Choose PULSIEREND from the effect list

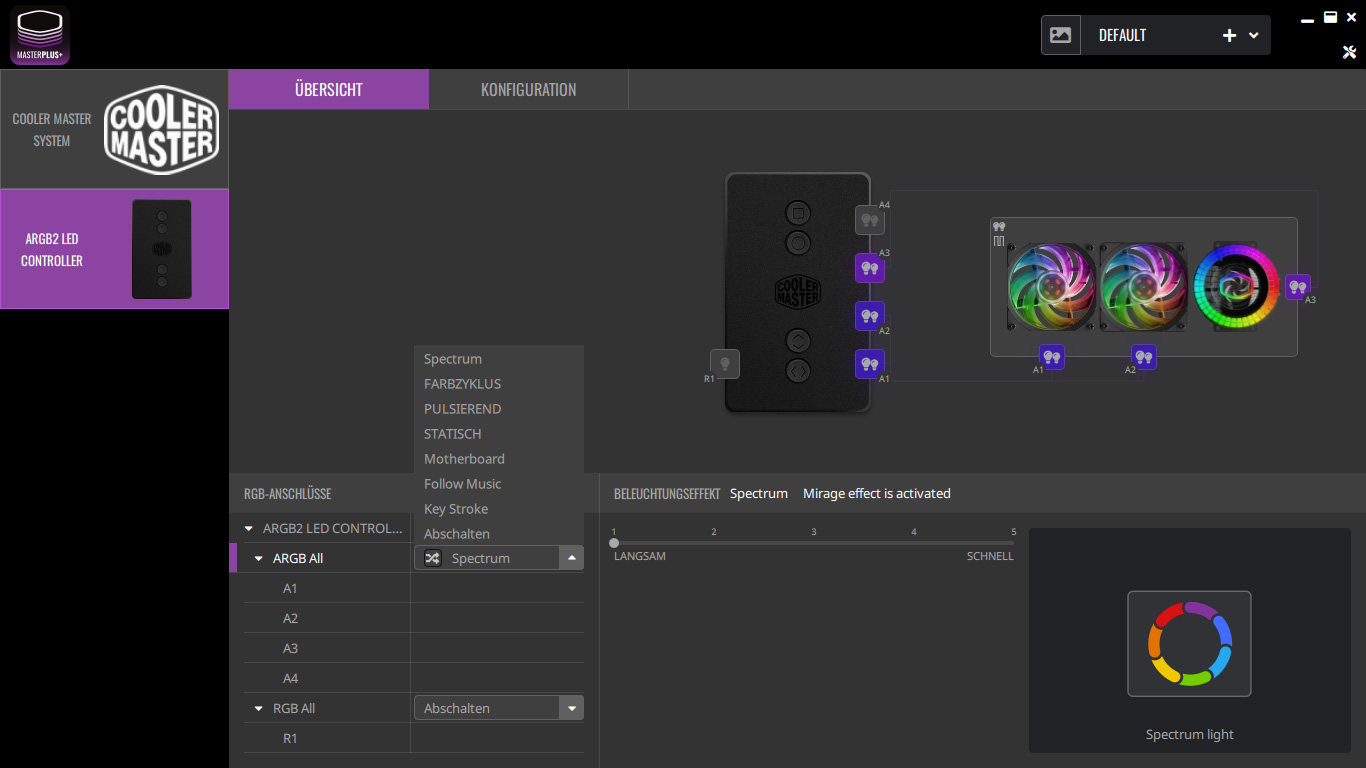498,409
